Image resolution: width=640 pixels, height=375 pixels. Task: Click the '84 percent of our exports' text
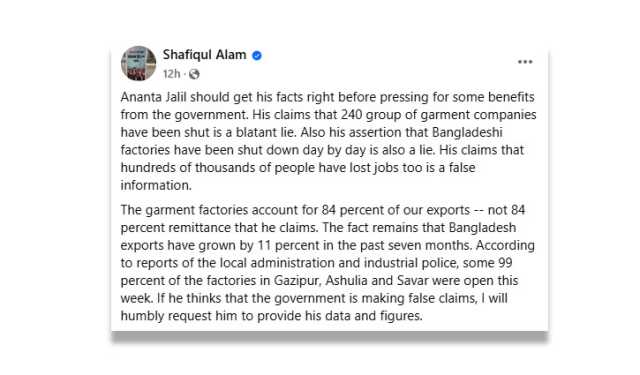pos(396,210)
